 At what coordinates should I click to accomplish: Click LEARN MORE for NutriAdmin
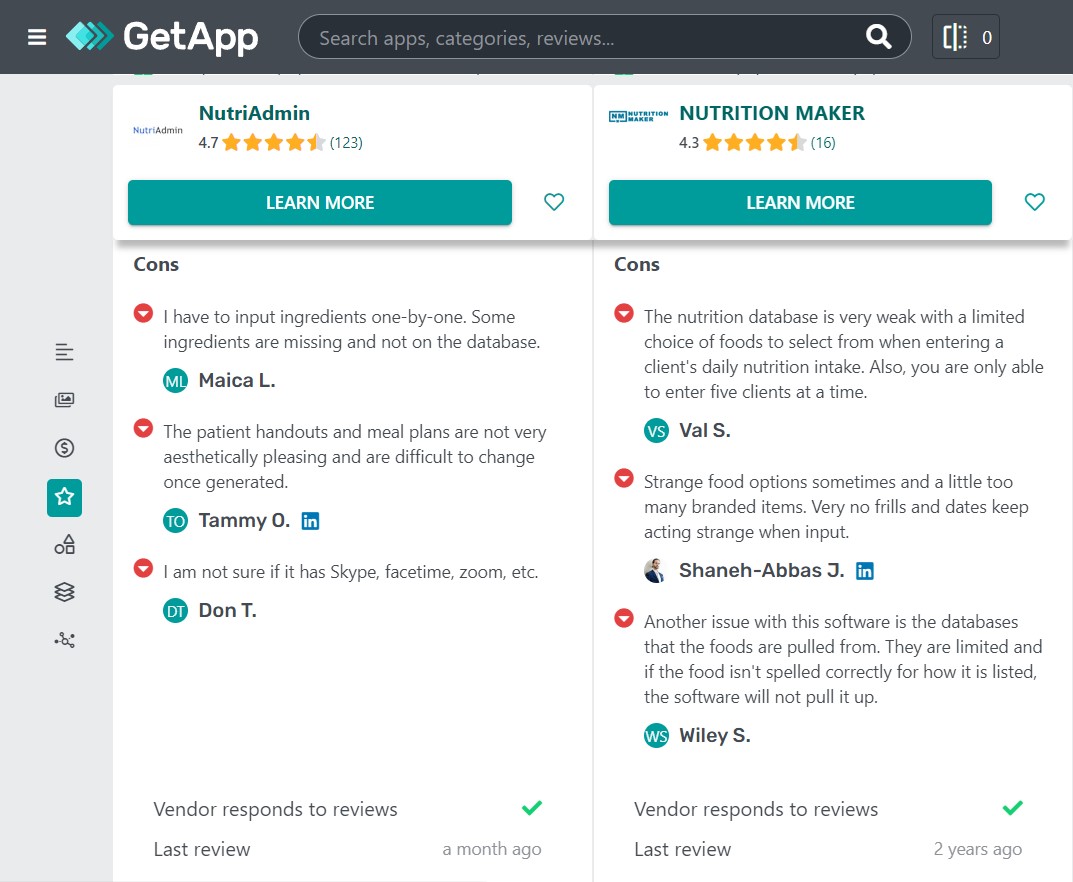tap(319, 202)
